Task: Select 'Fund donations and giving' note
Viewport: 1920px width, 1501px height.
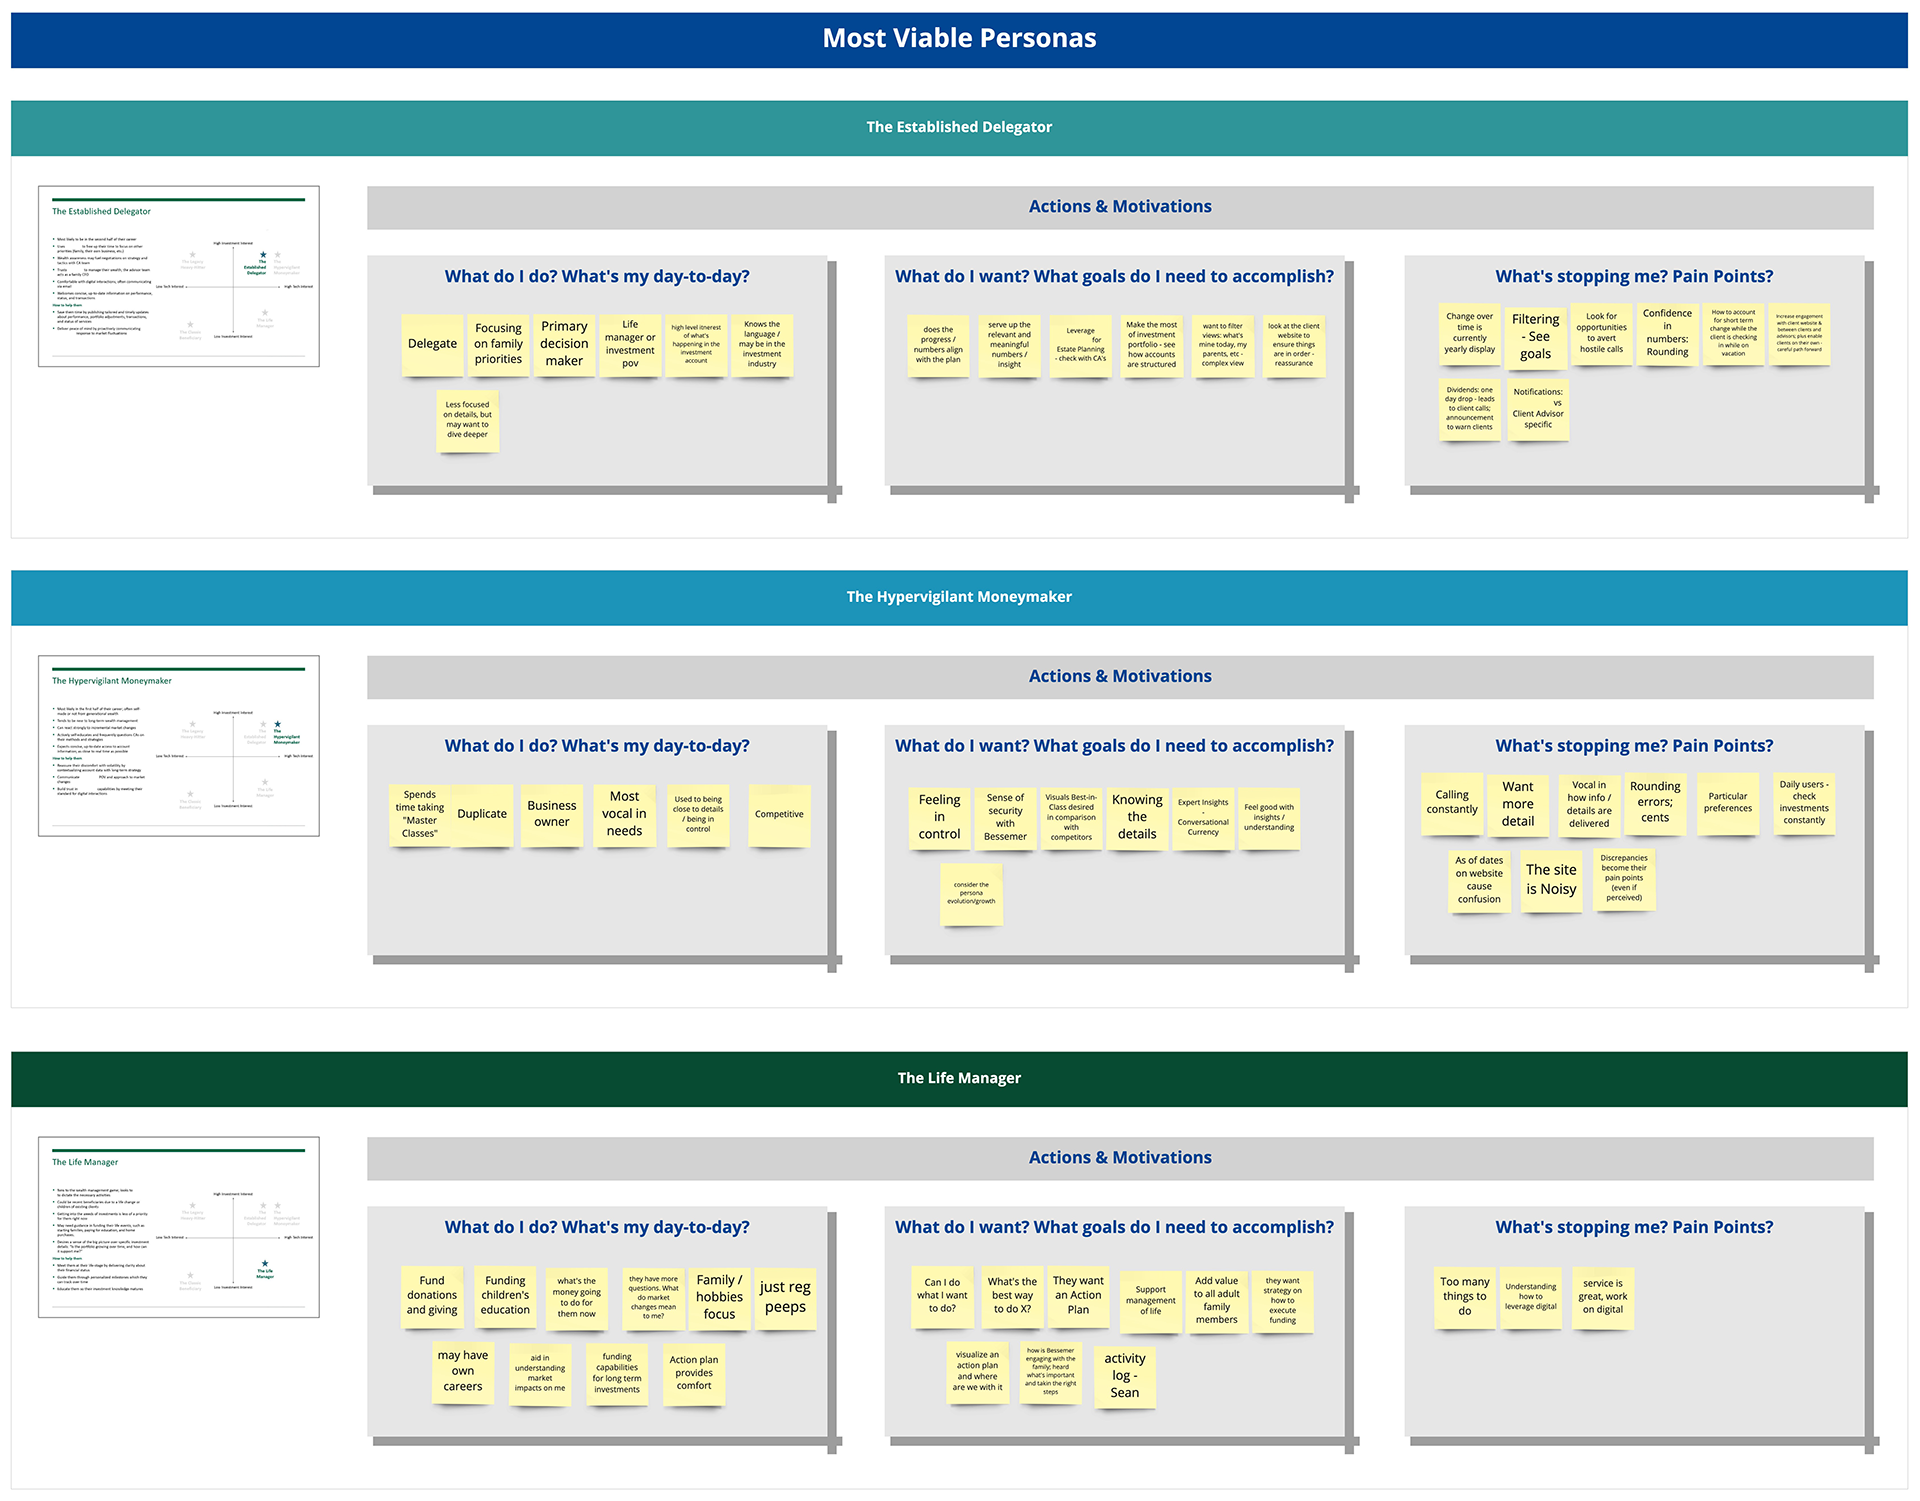Action: click(x=433, y=1297)
